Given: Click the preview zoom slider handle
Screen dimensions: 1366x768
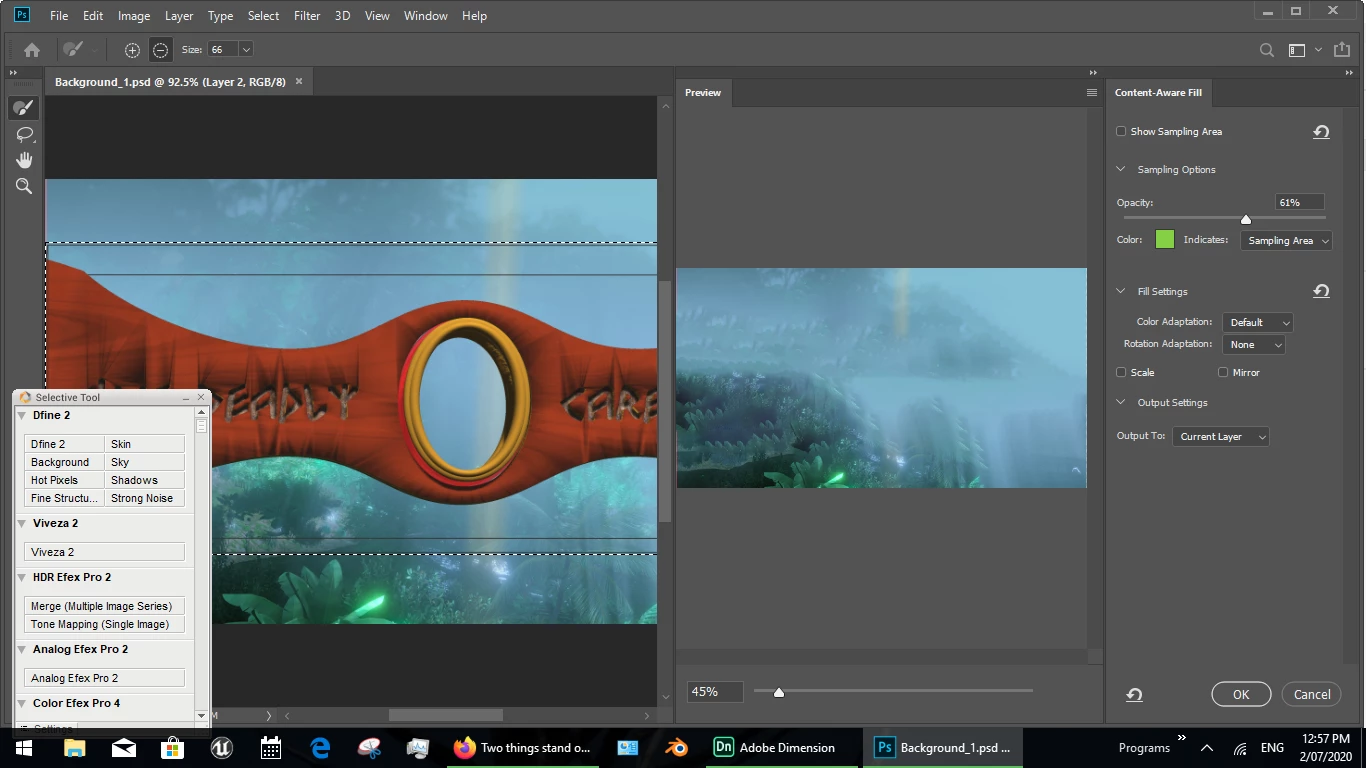Looking at the screenshot, I should 779,692.
